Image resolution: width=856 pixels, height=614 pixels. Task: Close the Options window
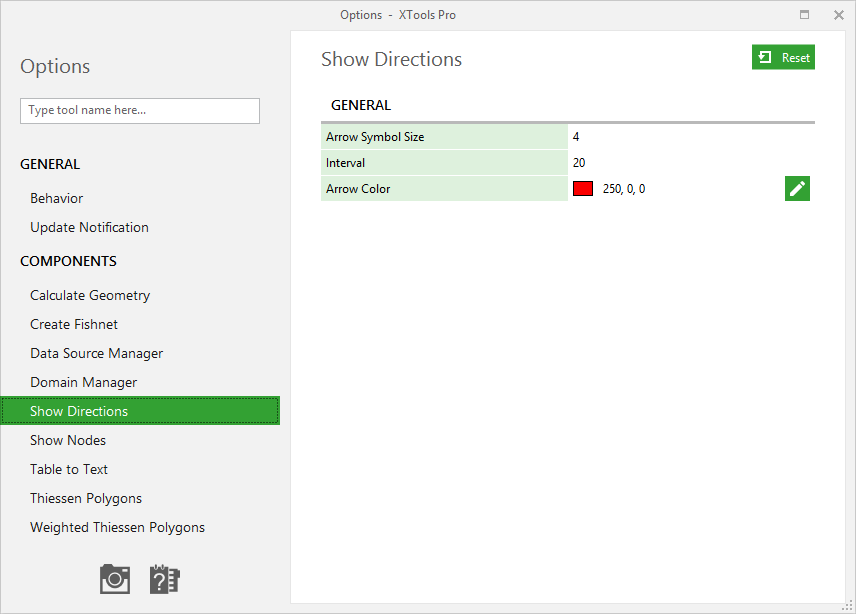coord(839,15)
